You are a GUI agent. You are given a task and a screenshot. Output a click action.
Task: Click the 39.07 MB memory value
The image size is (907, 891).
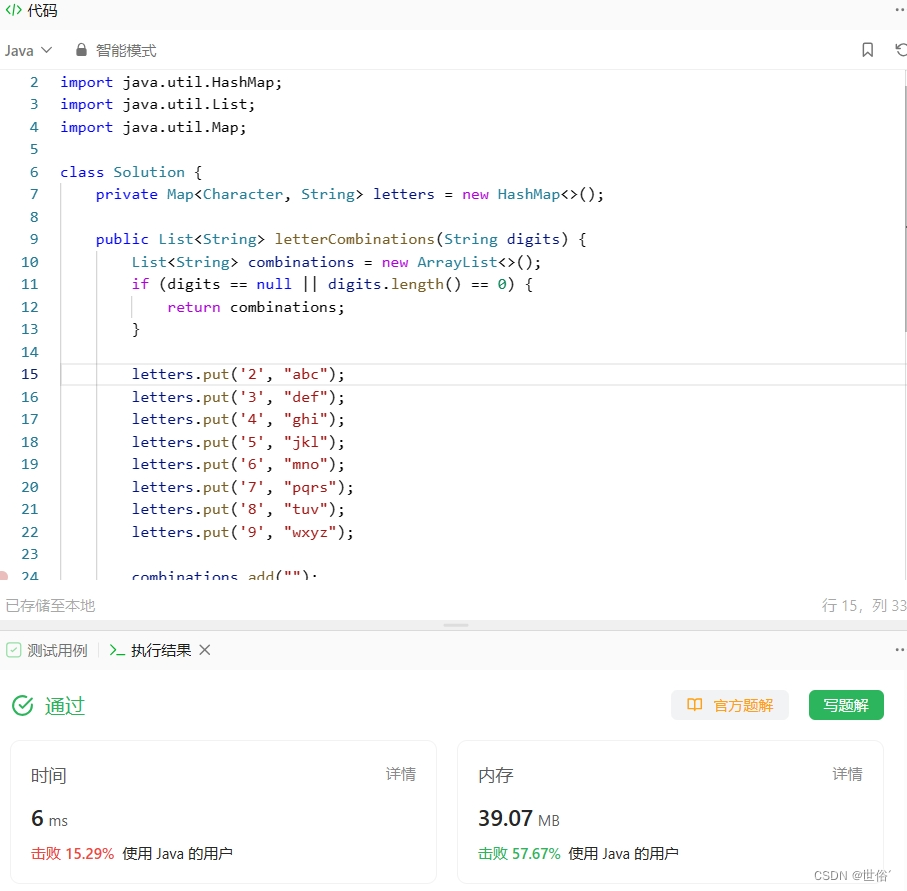pos(519,819)
